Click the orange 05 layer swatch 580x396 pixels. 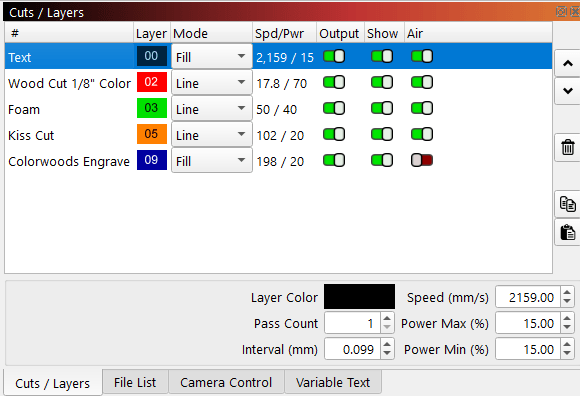pyautogui.click(x=152, y=134)
